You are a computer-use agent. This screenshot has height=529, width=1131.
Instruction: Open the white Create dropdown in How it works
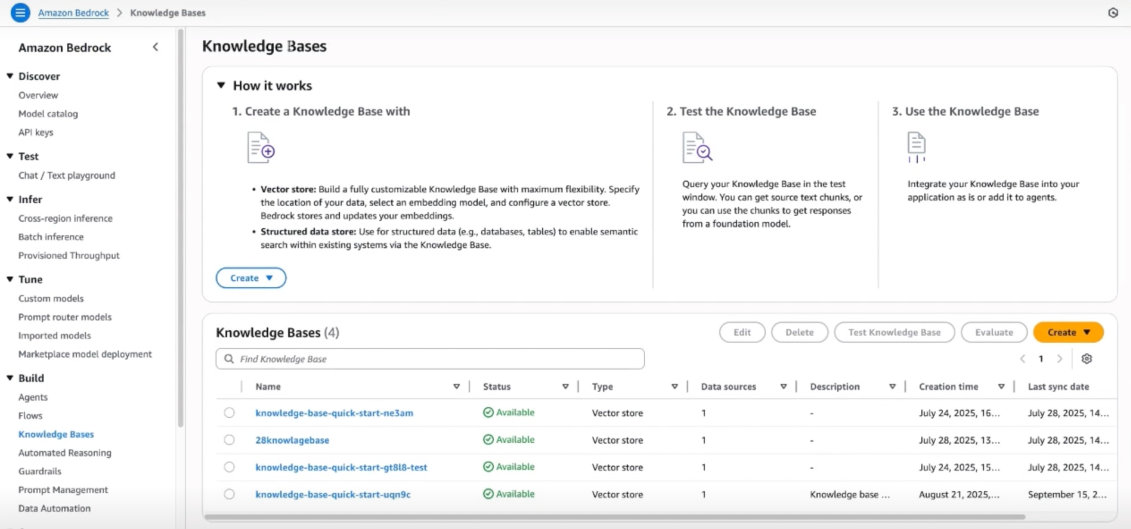[251, 278]
